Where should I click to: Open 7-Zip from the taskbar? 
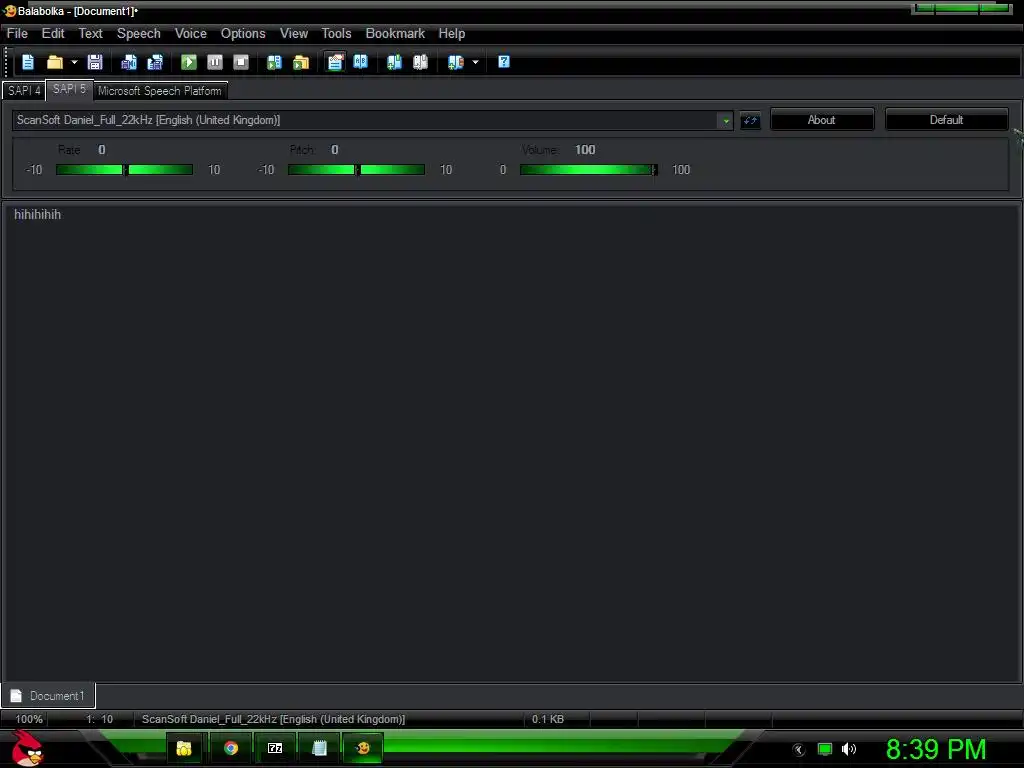[275, 748]
